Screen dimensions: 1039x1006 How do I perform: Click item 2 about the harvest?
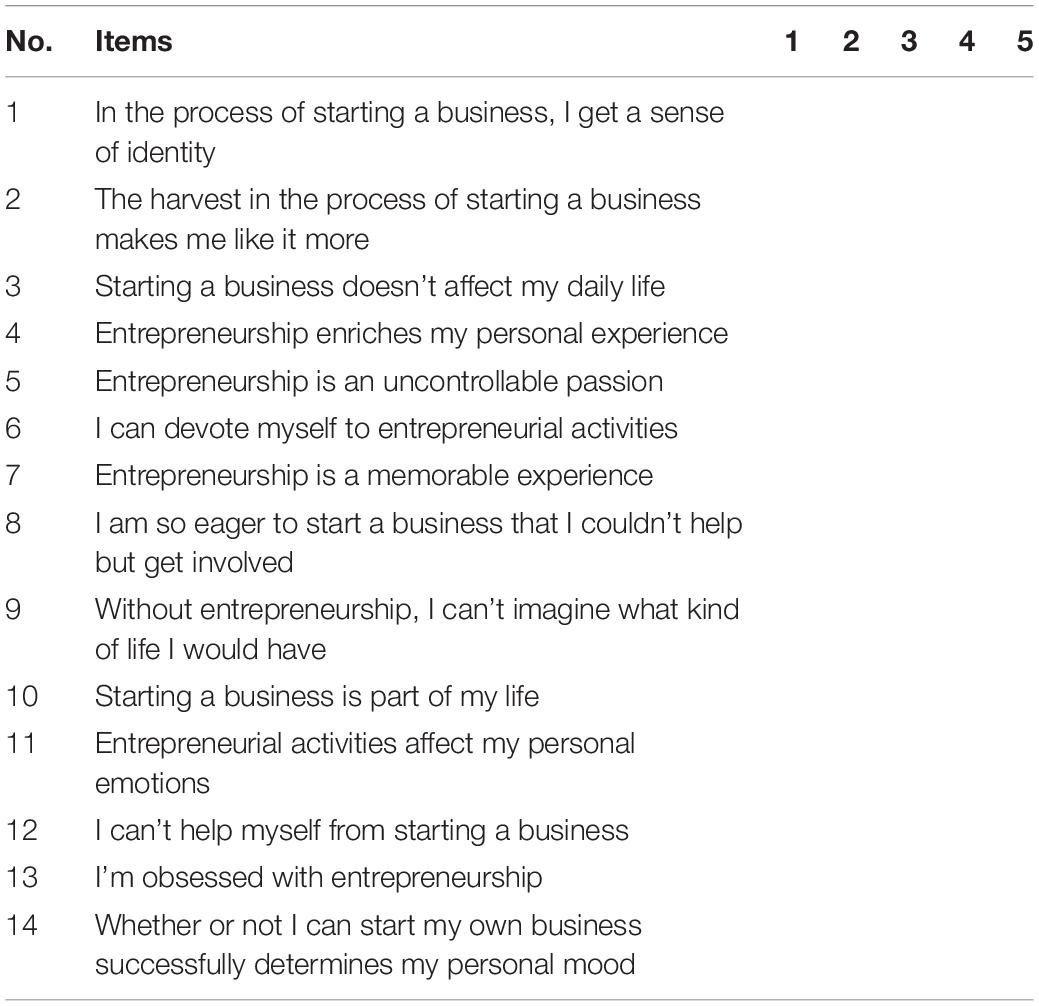coord(398,219)
